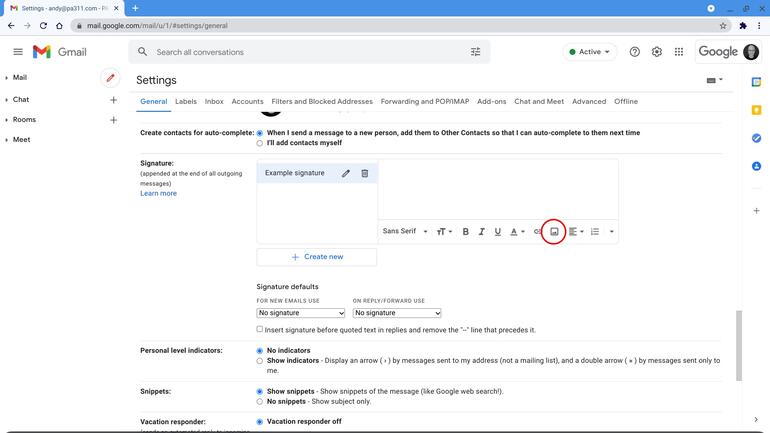Switch to the Labels tab
Screen dimensions: 770x433
[186, 102]
